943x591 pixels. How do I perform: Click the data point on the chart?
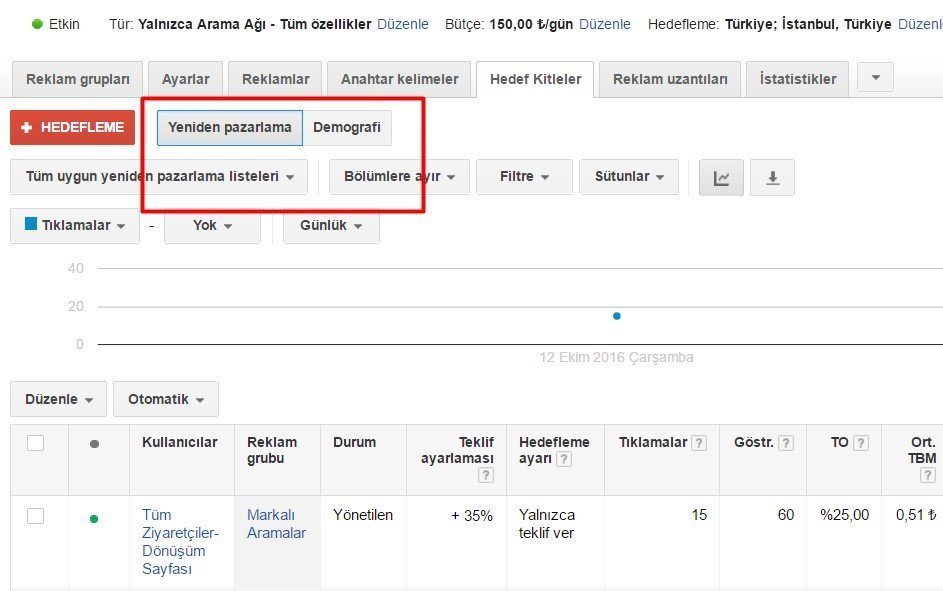click(x=617, y=316)
